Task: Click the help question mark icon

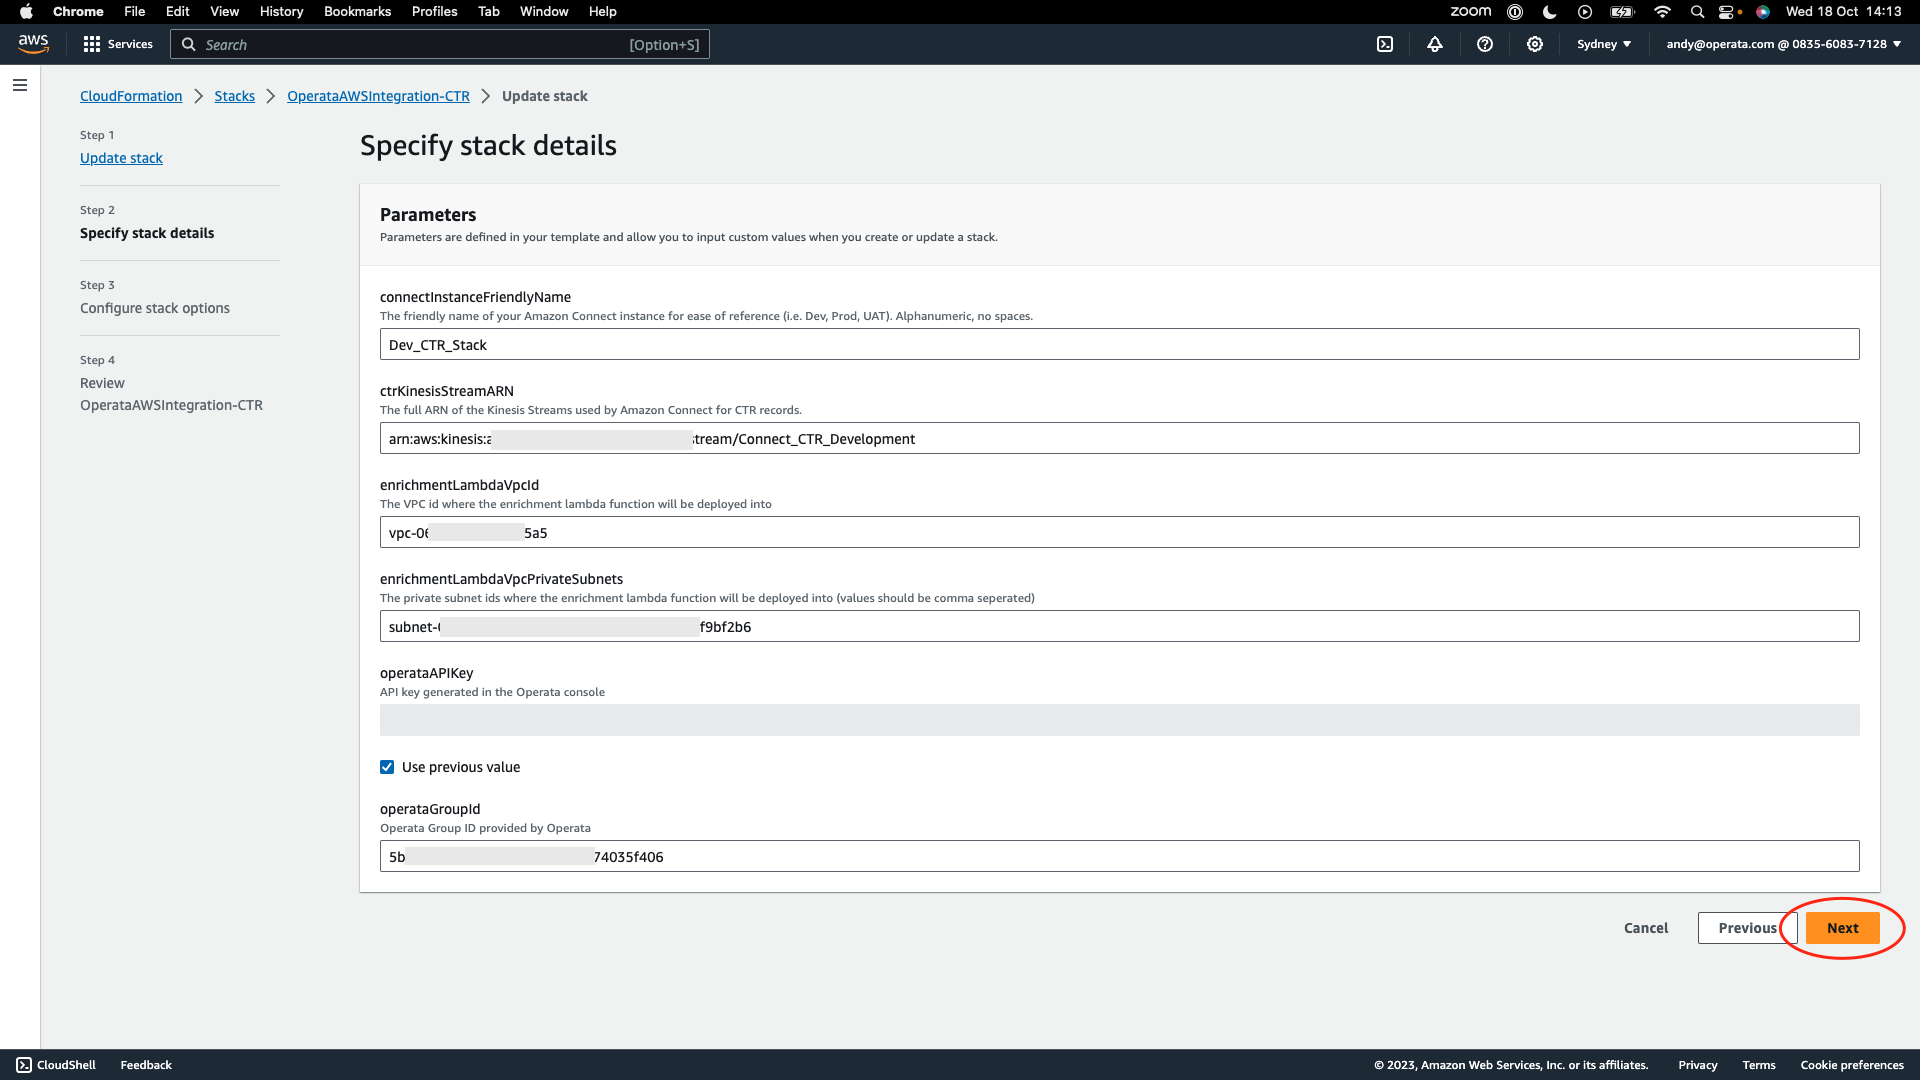Action: (1485, 44)
